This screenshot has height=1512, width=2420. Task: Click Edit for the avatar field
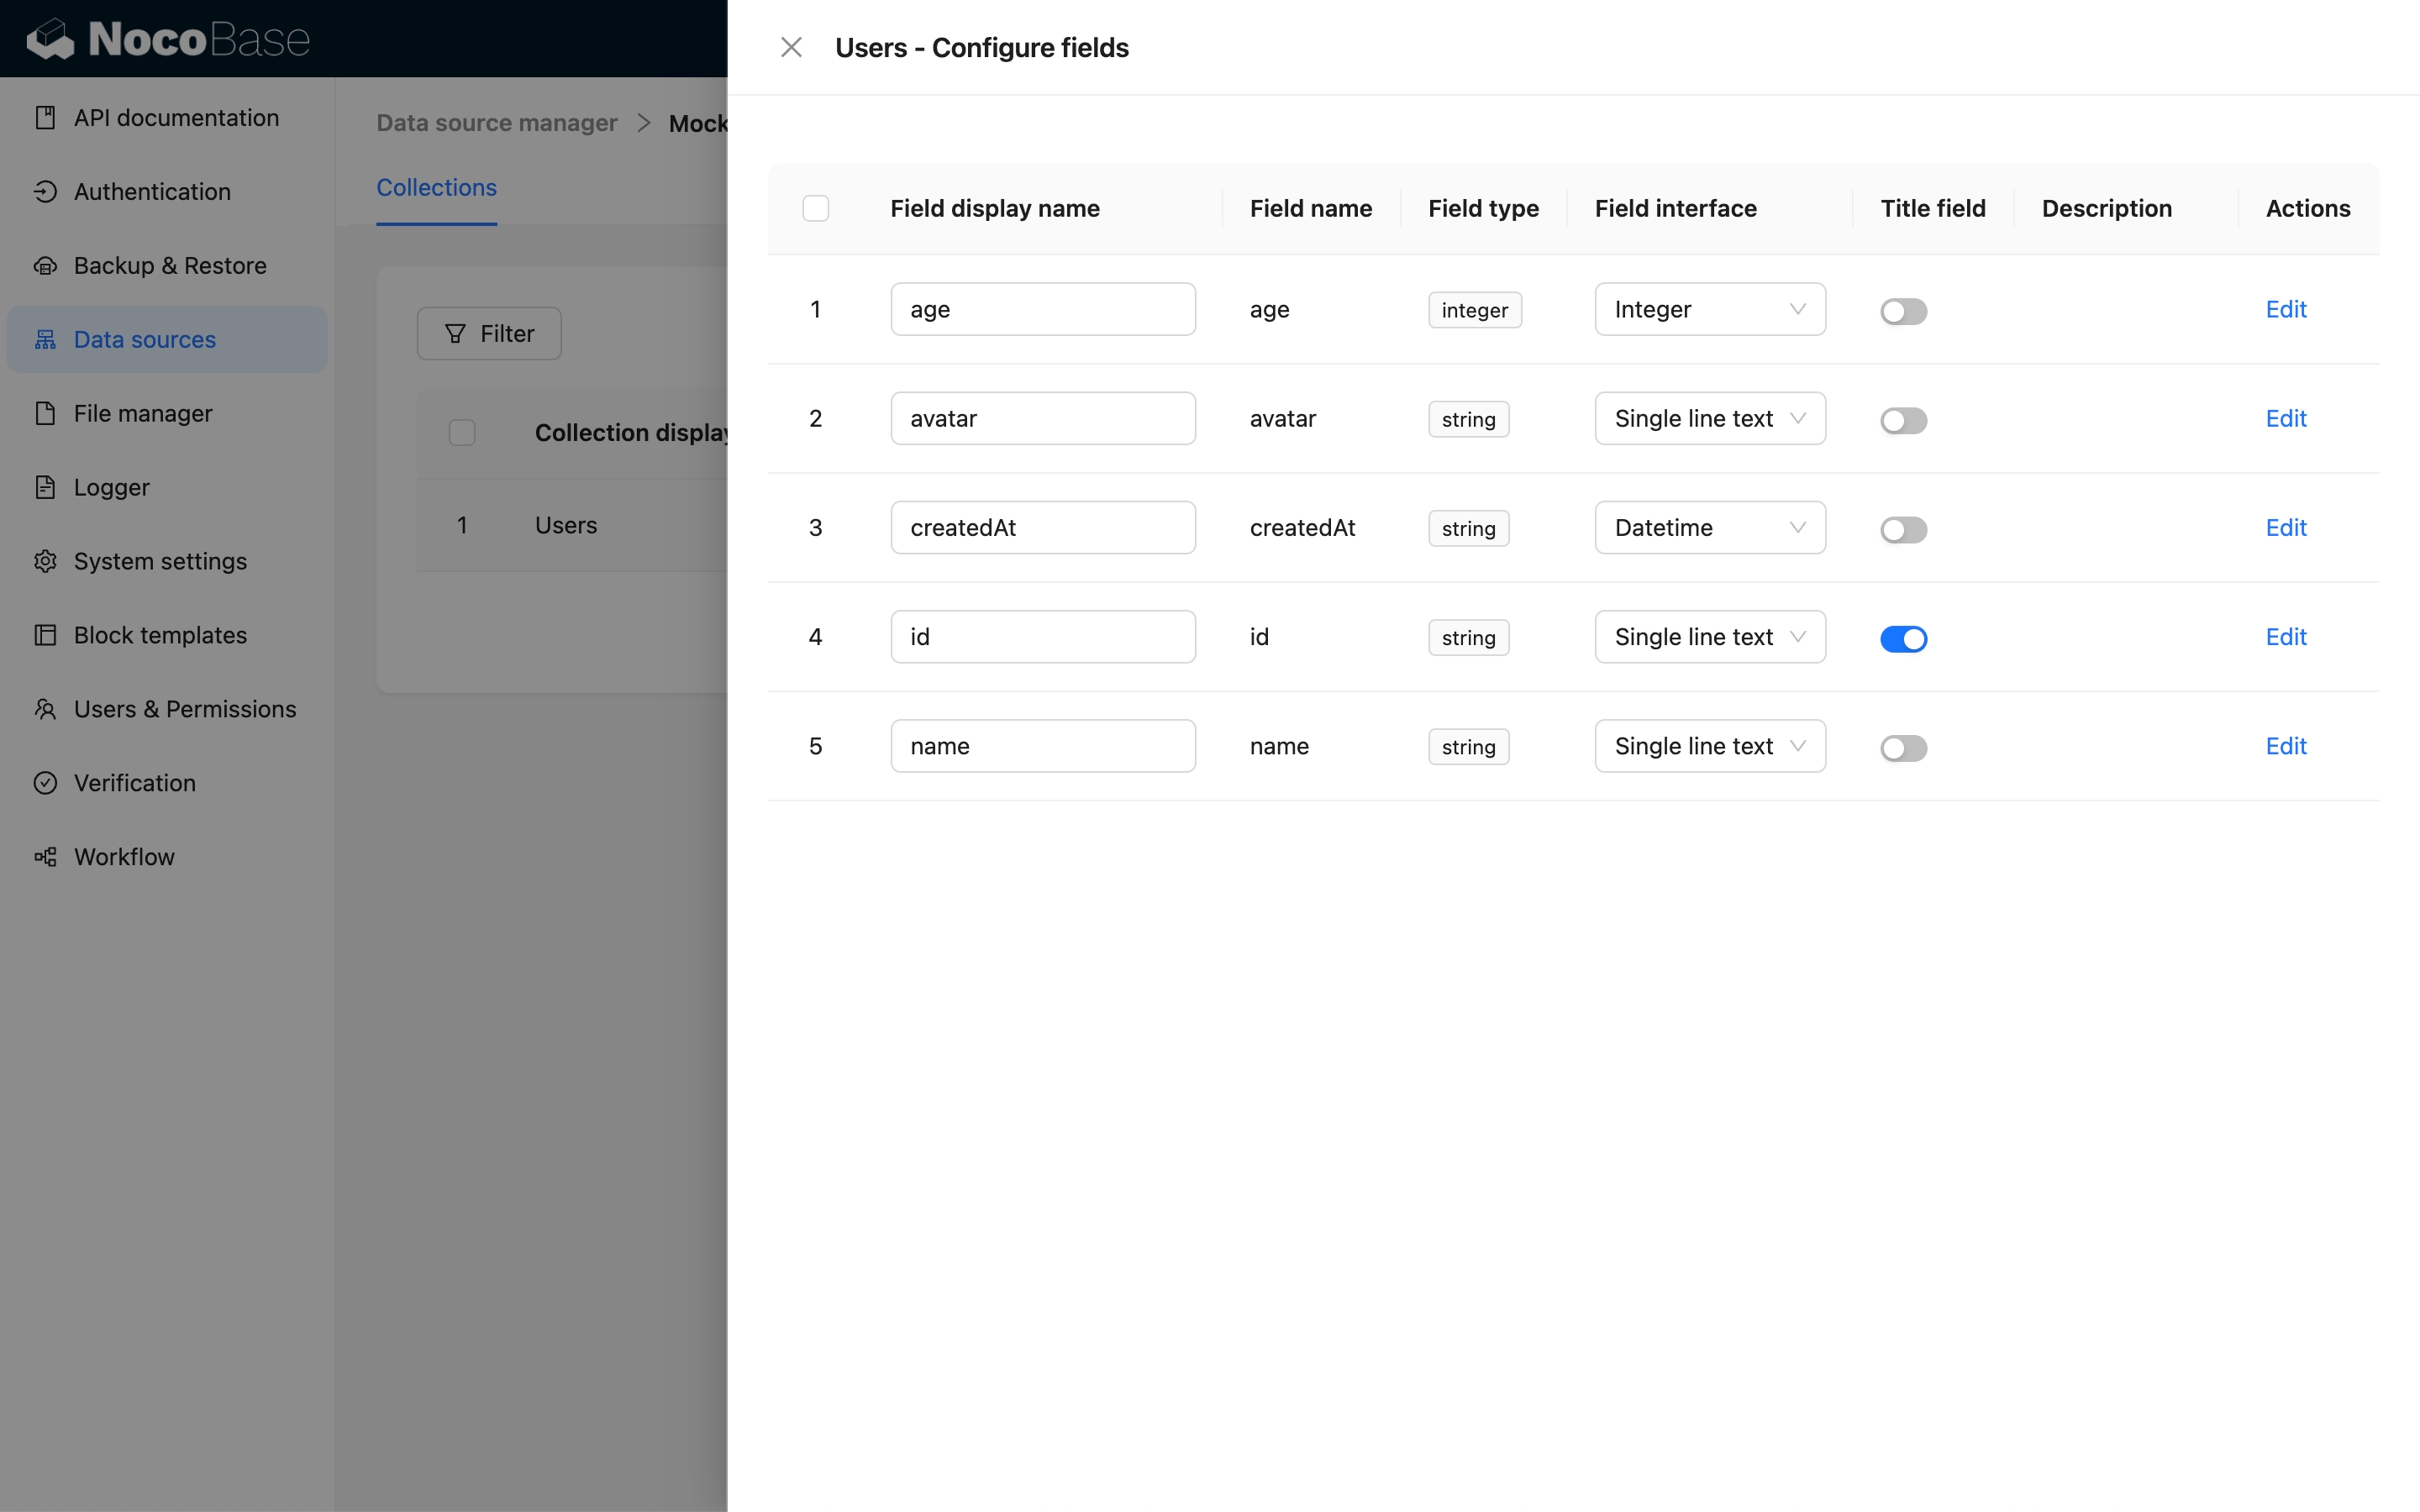click(x=2285, y=419)
